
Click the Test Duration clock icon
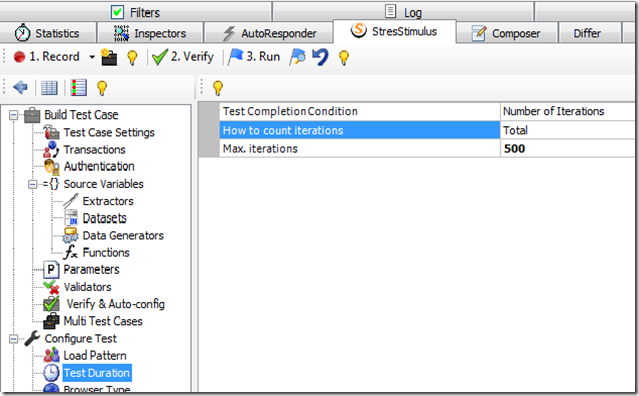pyautogui.click(x=52, y=373)
